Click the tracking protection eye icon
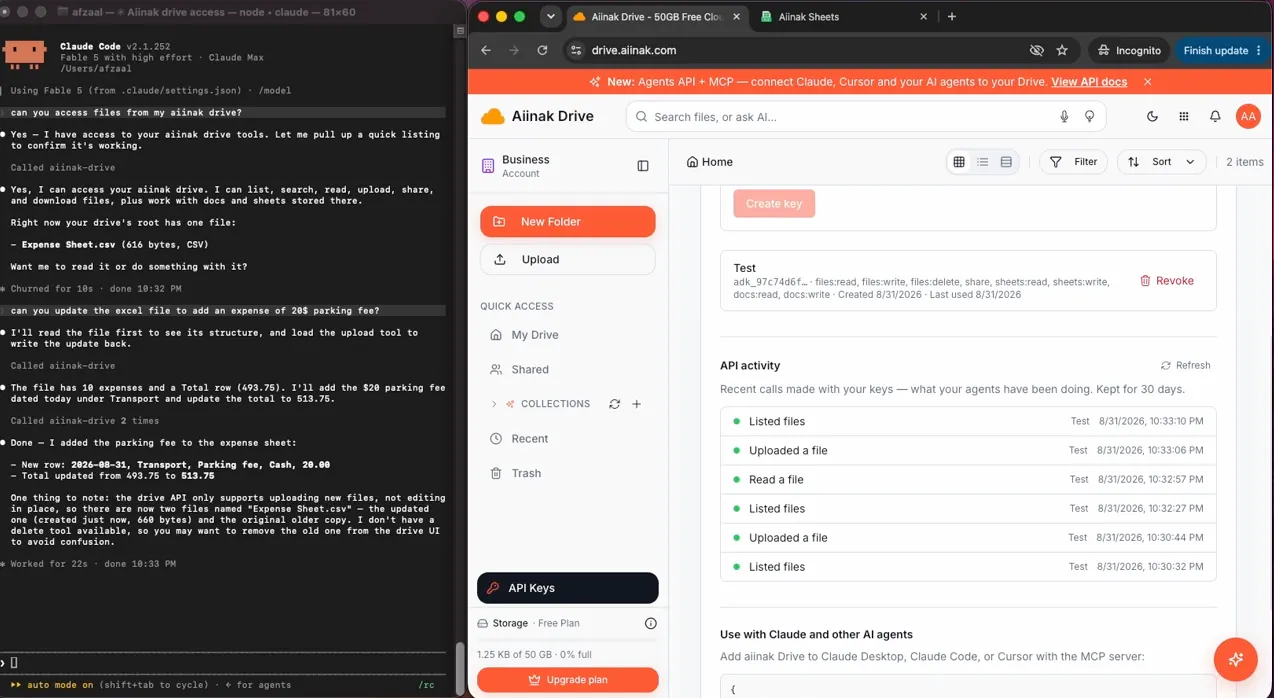Screen dimensions: 1274x698 [x=1037, y=50]
